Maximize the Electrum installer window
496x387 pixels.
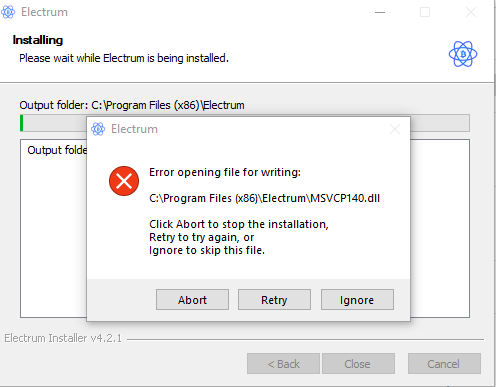425,12
